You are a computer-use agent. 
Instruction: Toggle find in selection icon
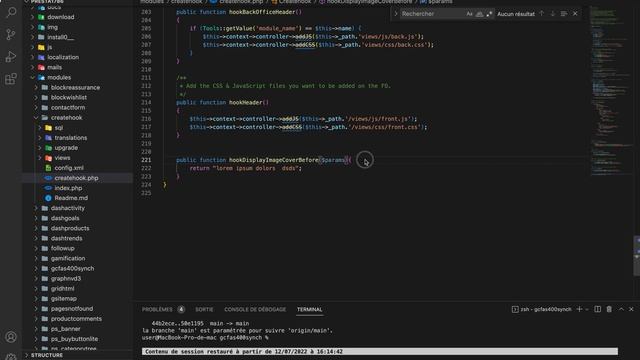coord(564,13)
